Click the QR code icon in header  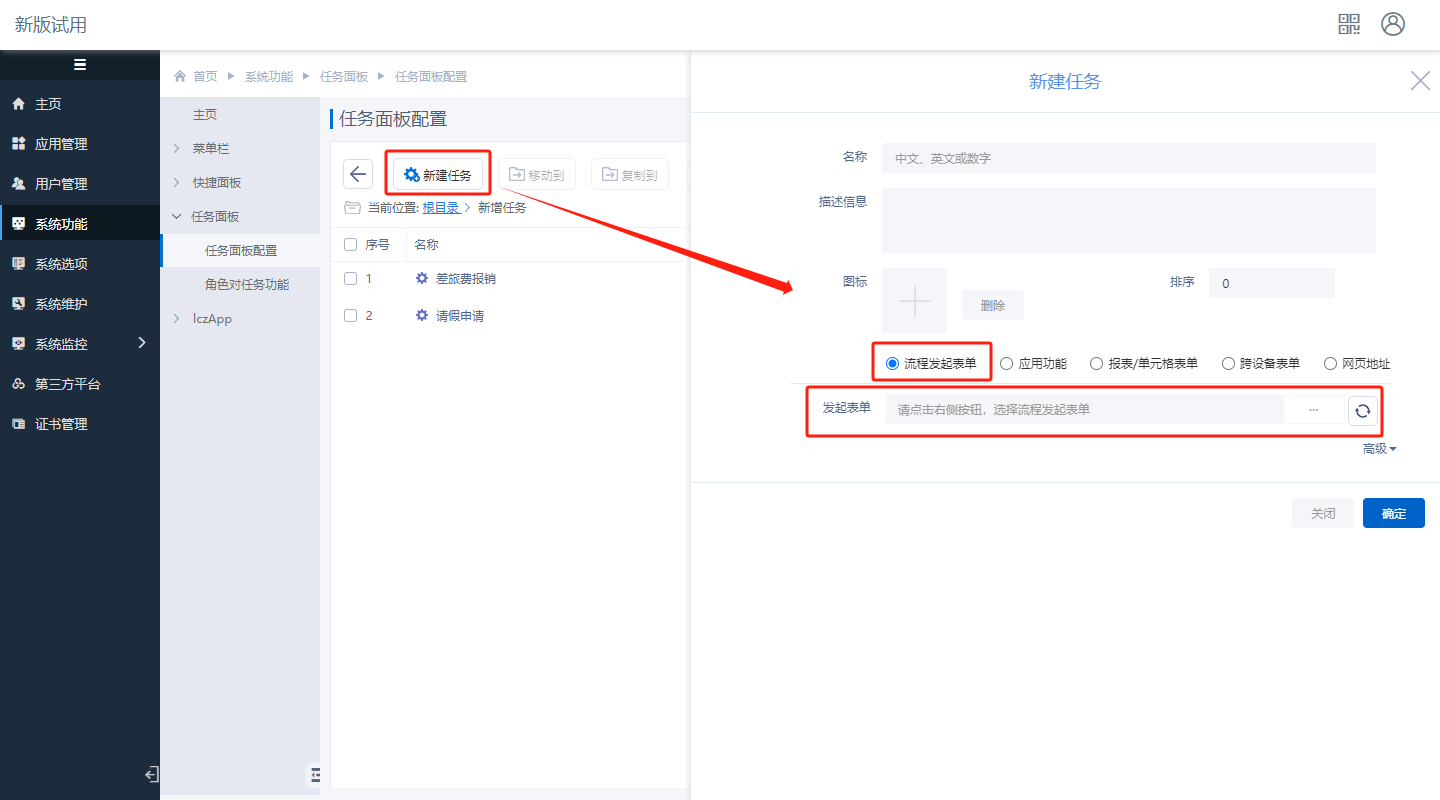1349,24
